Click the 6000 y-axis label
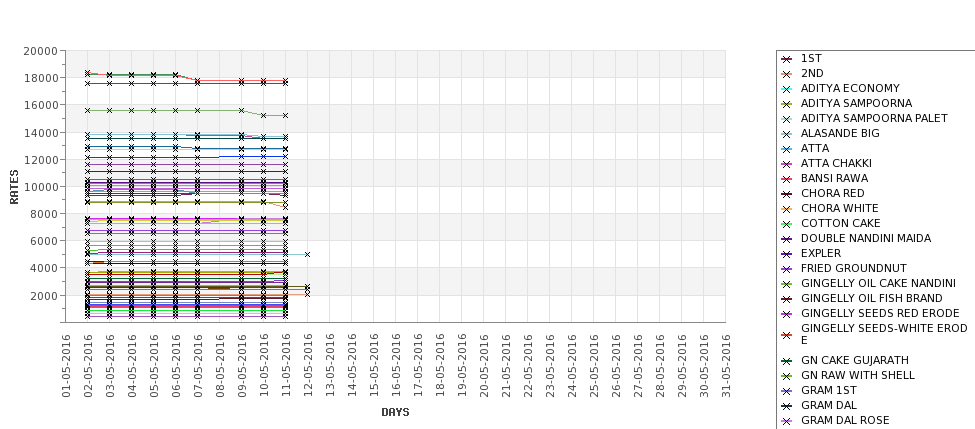 44,241
